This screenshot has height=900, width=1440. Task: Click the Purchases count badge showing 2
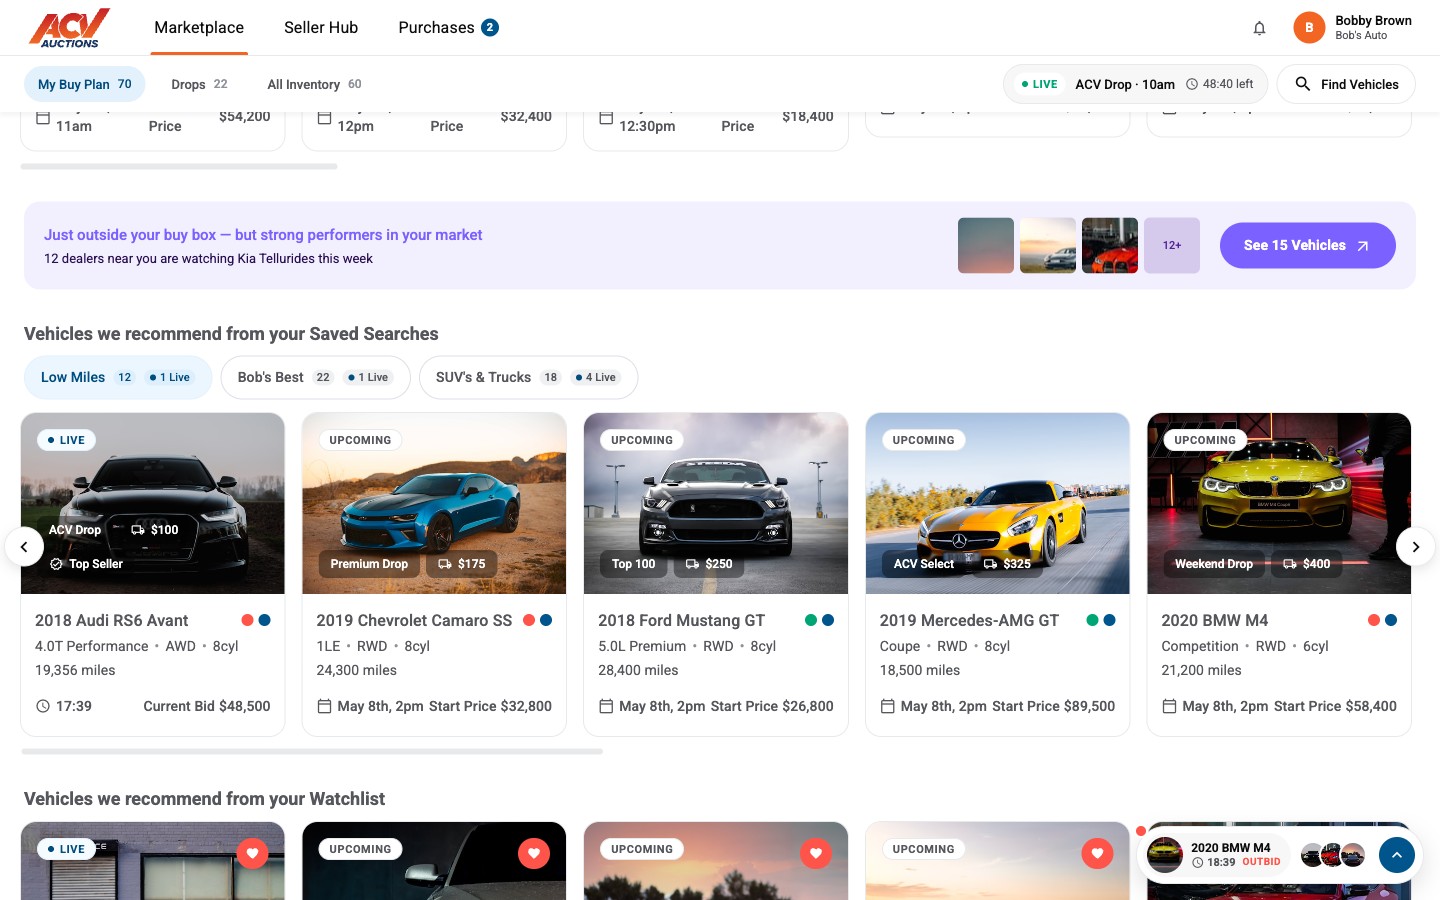[x=490, y=28]
